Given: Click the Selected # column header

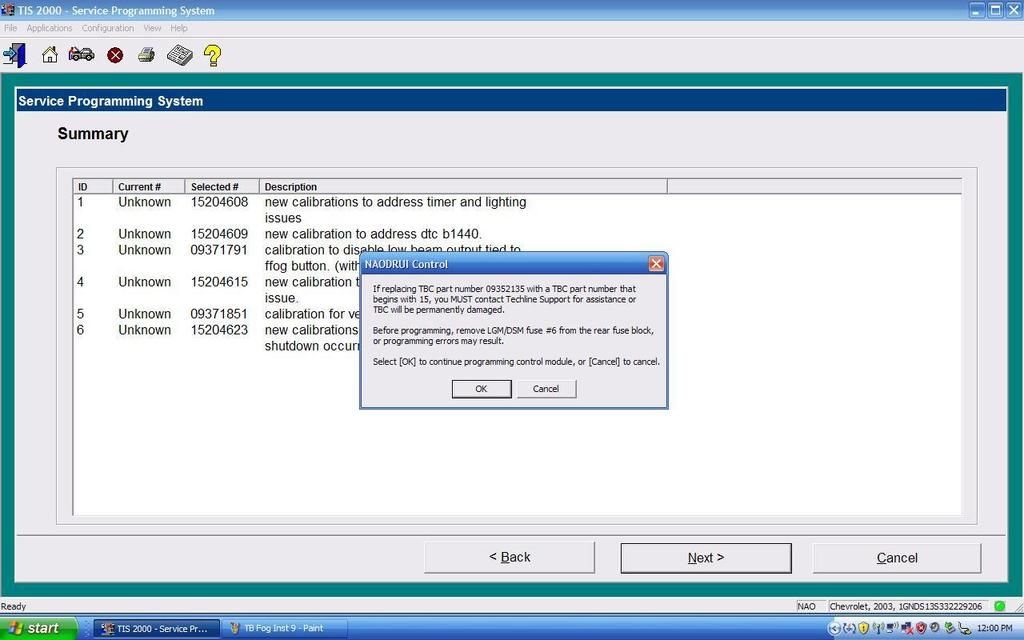Looking at the screenshot, I should (222, 187).
